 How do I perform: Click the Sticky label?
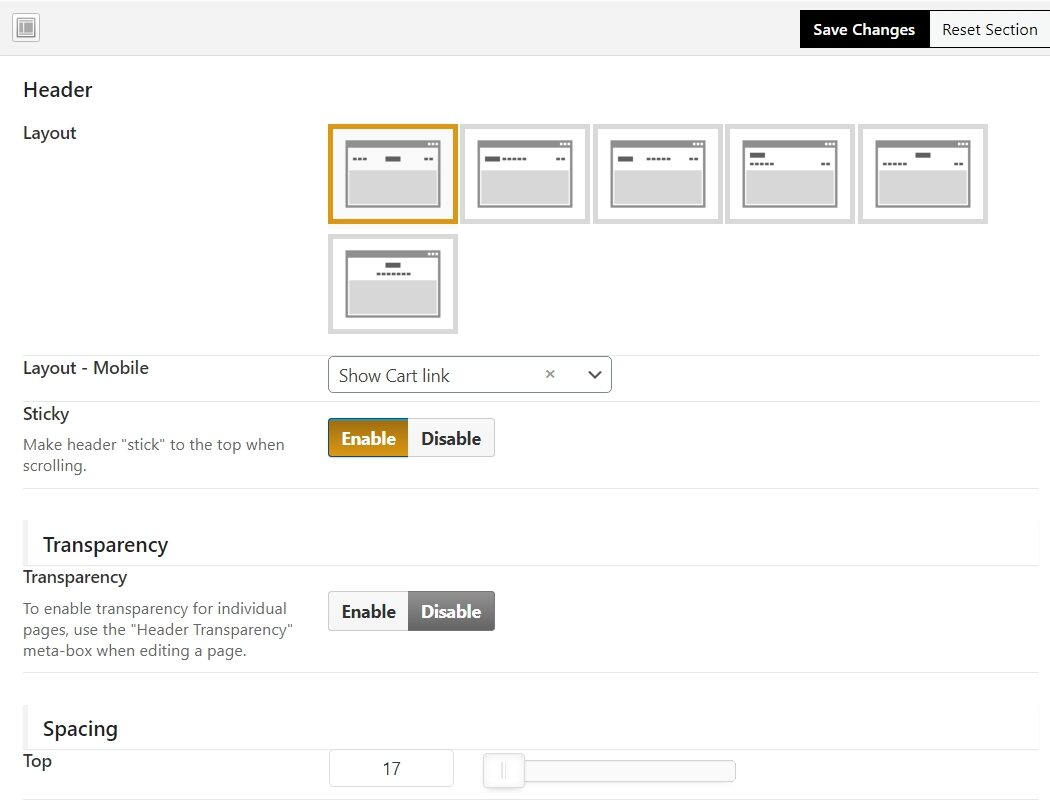[x=46, y=414]
